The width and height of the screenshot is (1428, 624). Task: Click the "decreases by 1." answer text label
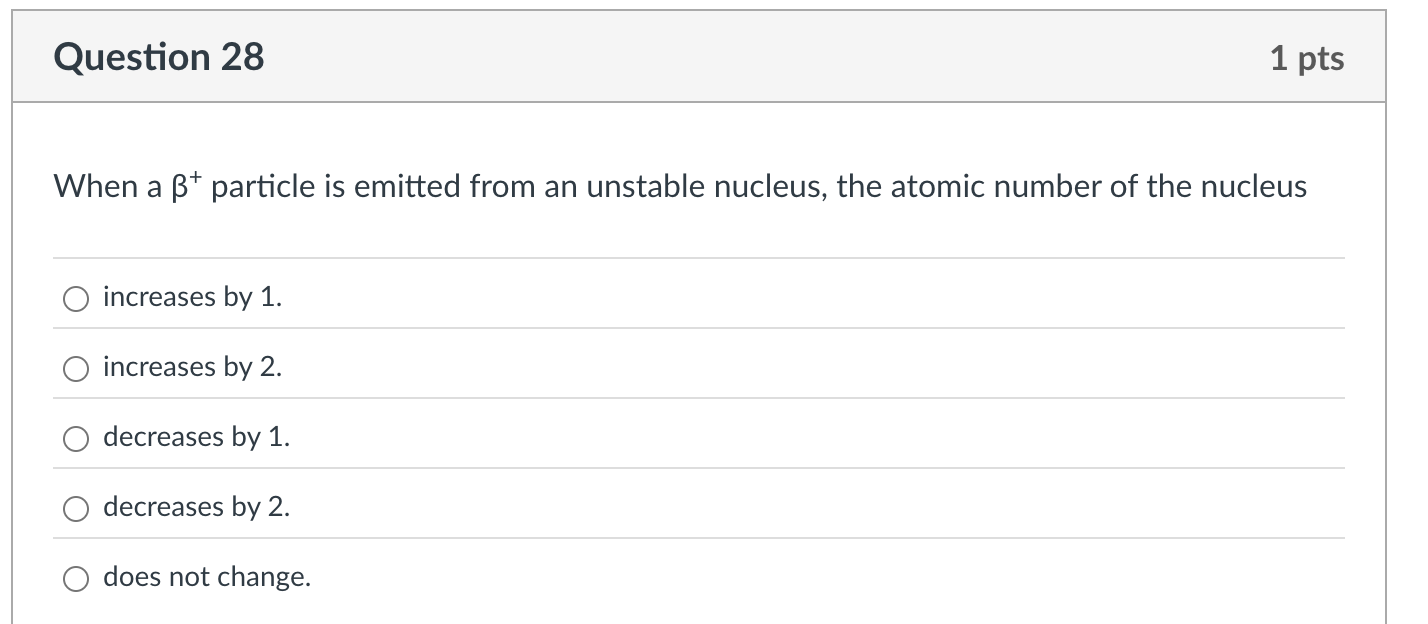click(196, 437)
